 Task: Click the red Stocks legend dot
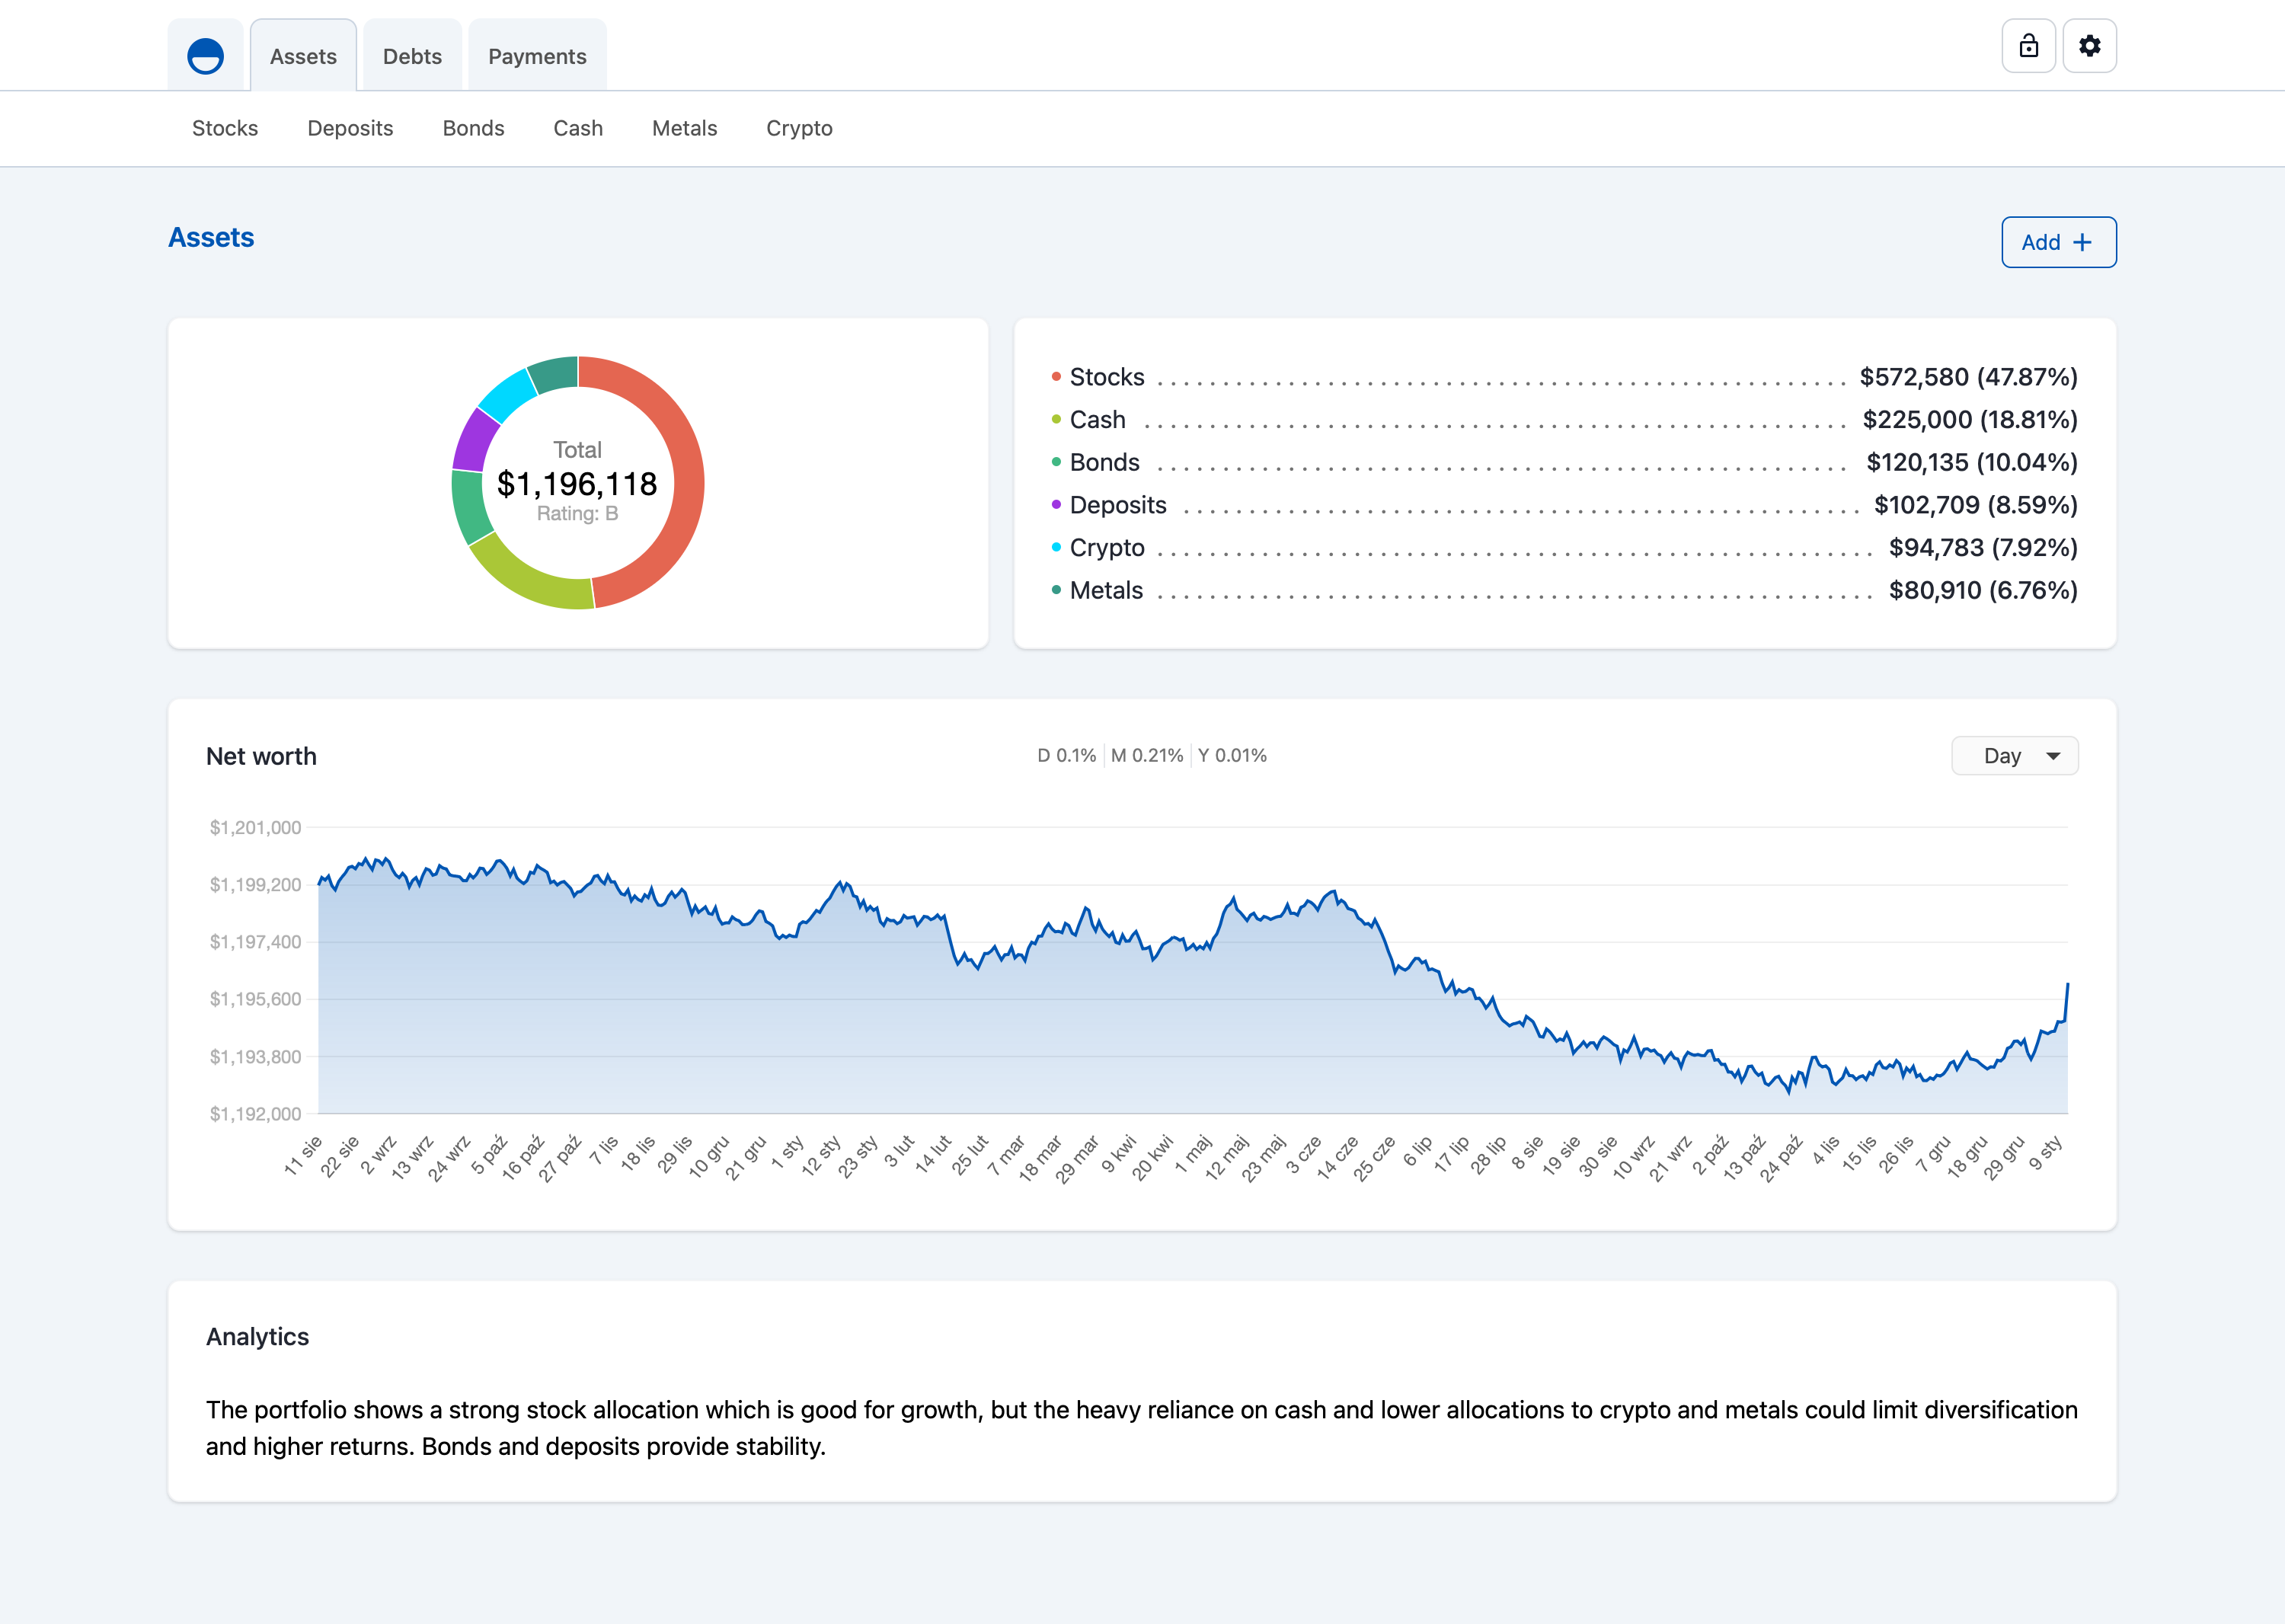coord(1056,377)
